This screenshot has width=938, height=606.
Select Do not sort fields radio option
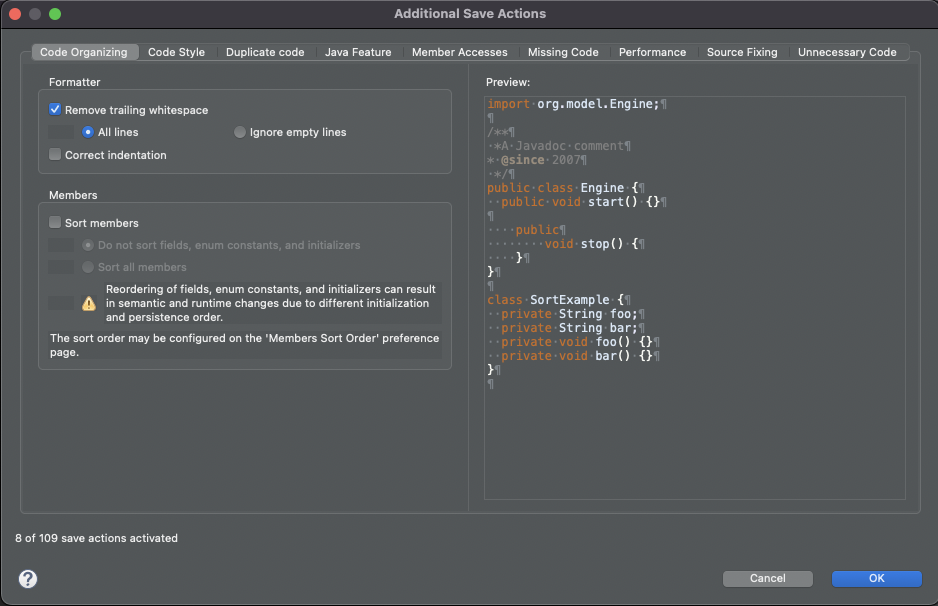point(88,245)
